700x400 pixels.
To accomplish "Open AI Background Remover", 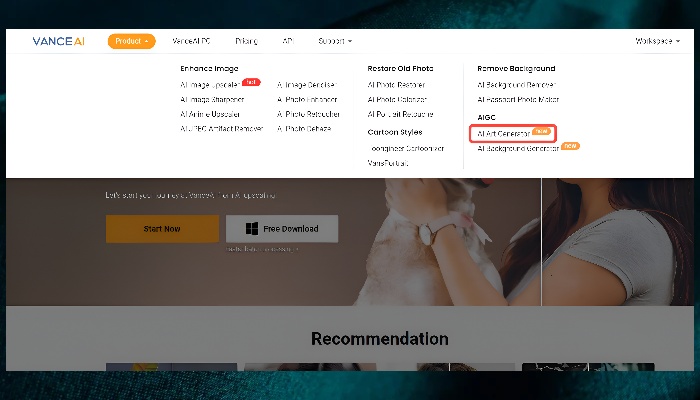I will (x=515, y=85).
